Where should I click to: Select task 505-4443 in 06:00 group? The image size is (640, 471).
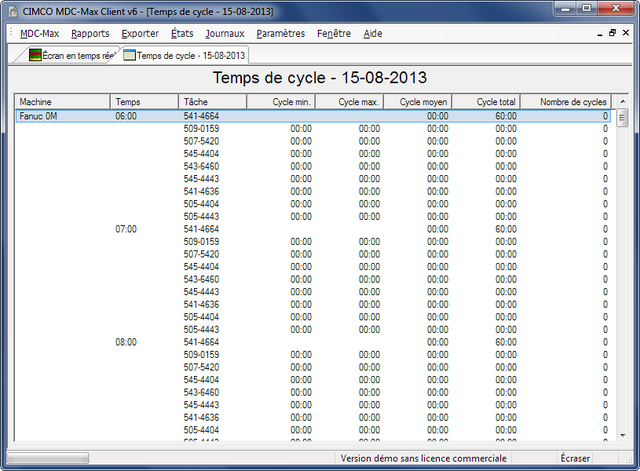pyautogui.click(x=201, y=216)
